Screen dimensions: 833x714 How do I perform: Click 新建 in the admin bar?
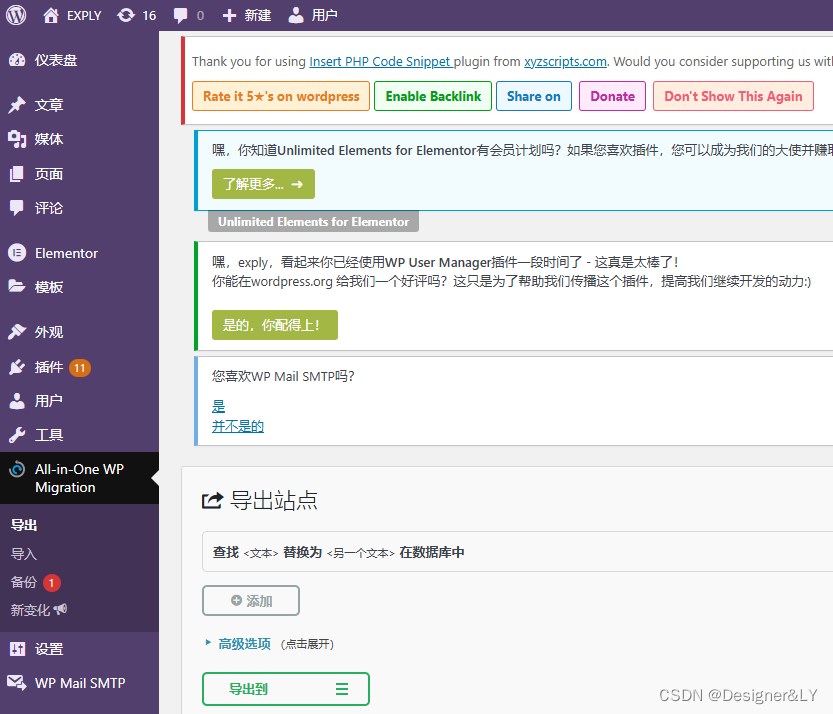coord(247,15)
